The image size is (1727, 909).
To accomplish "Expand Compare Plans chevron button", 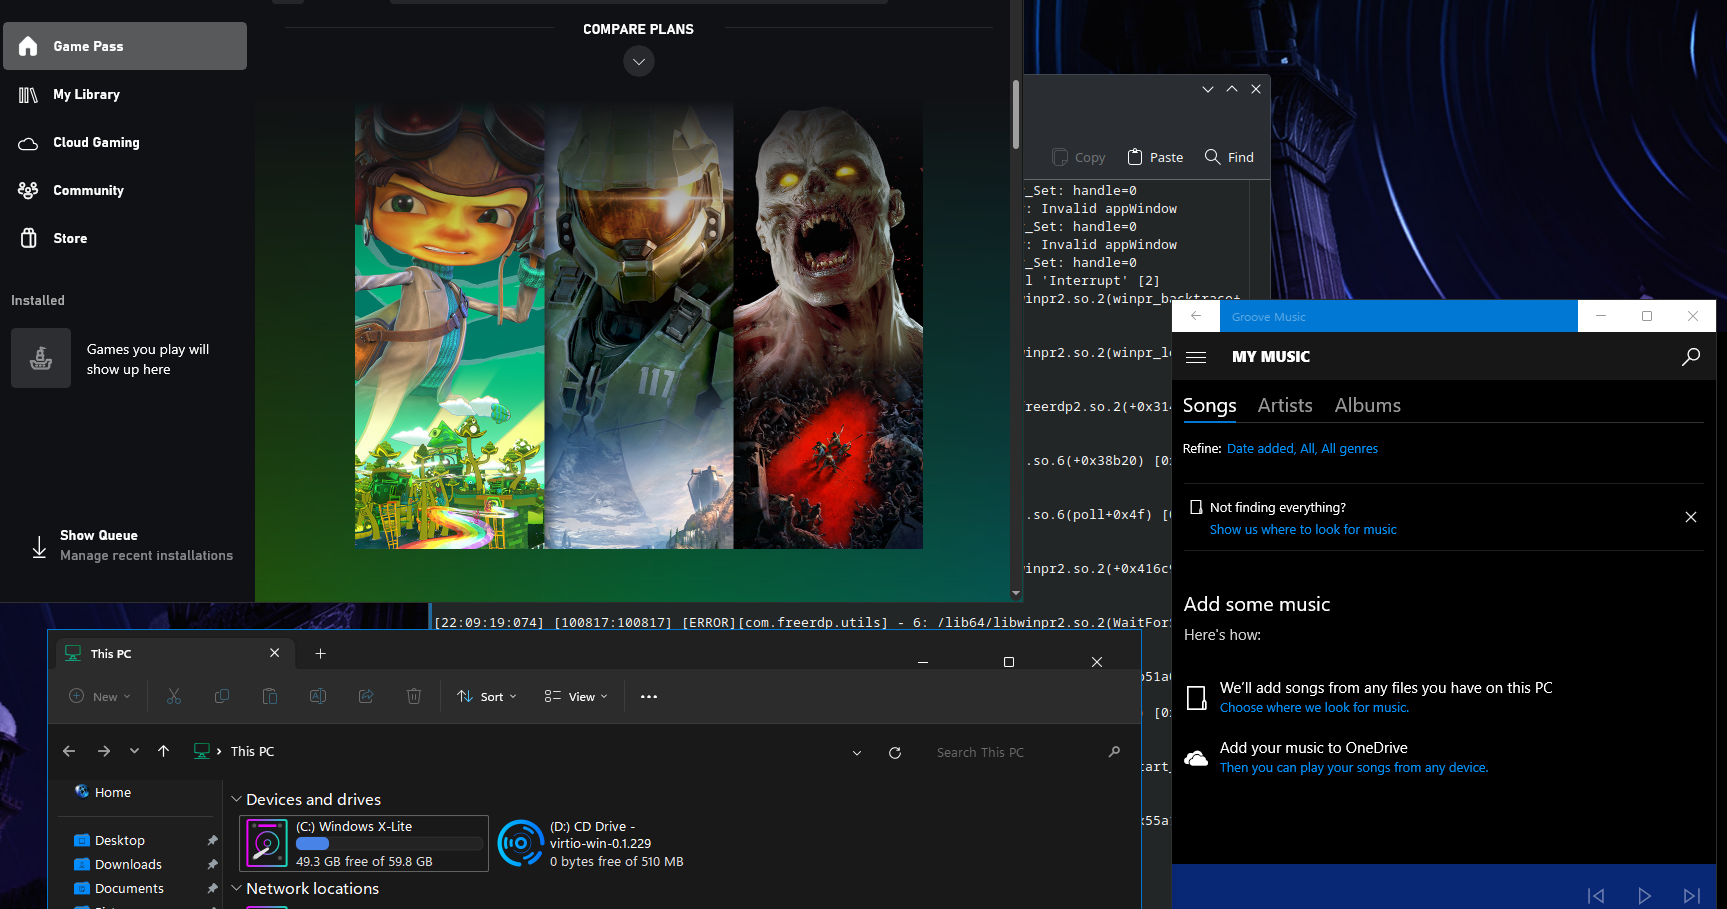I will [x=639, y=62].
